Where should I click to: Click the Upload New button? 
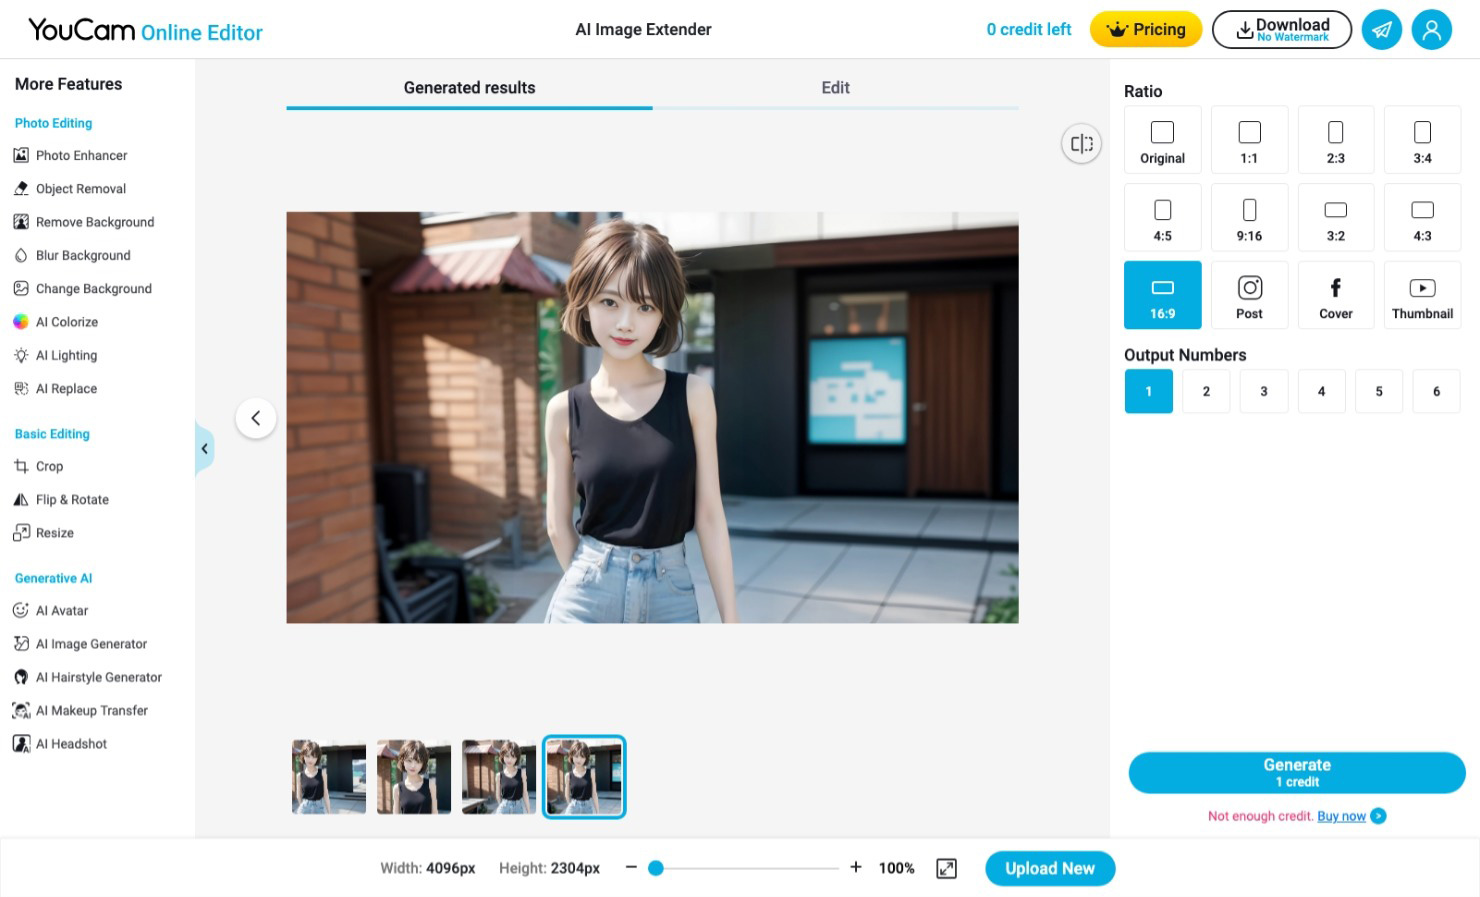tap(1049, 869)
